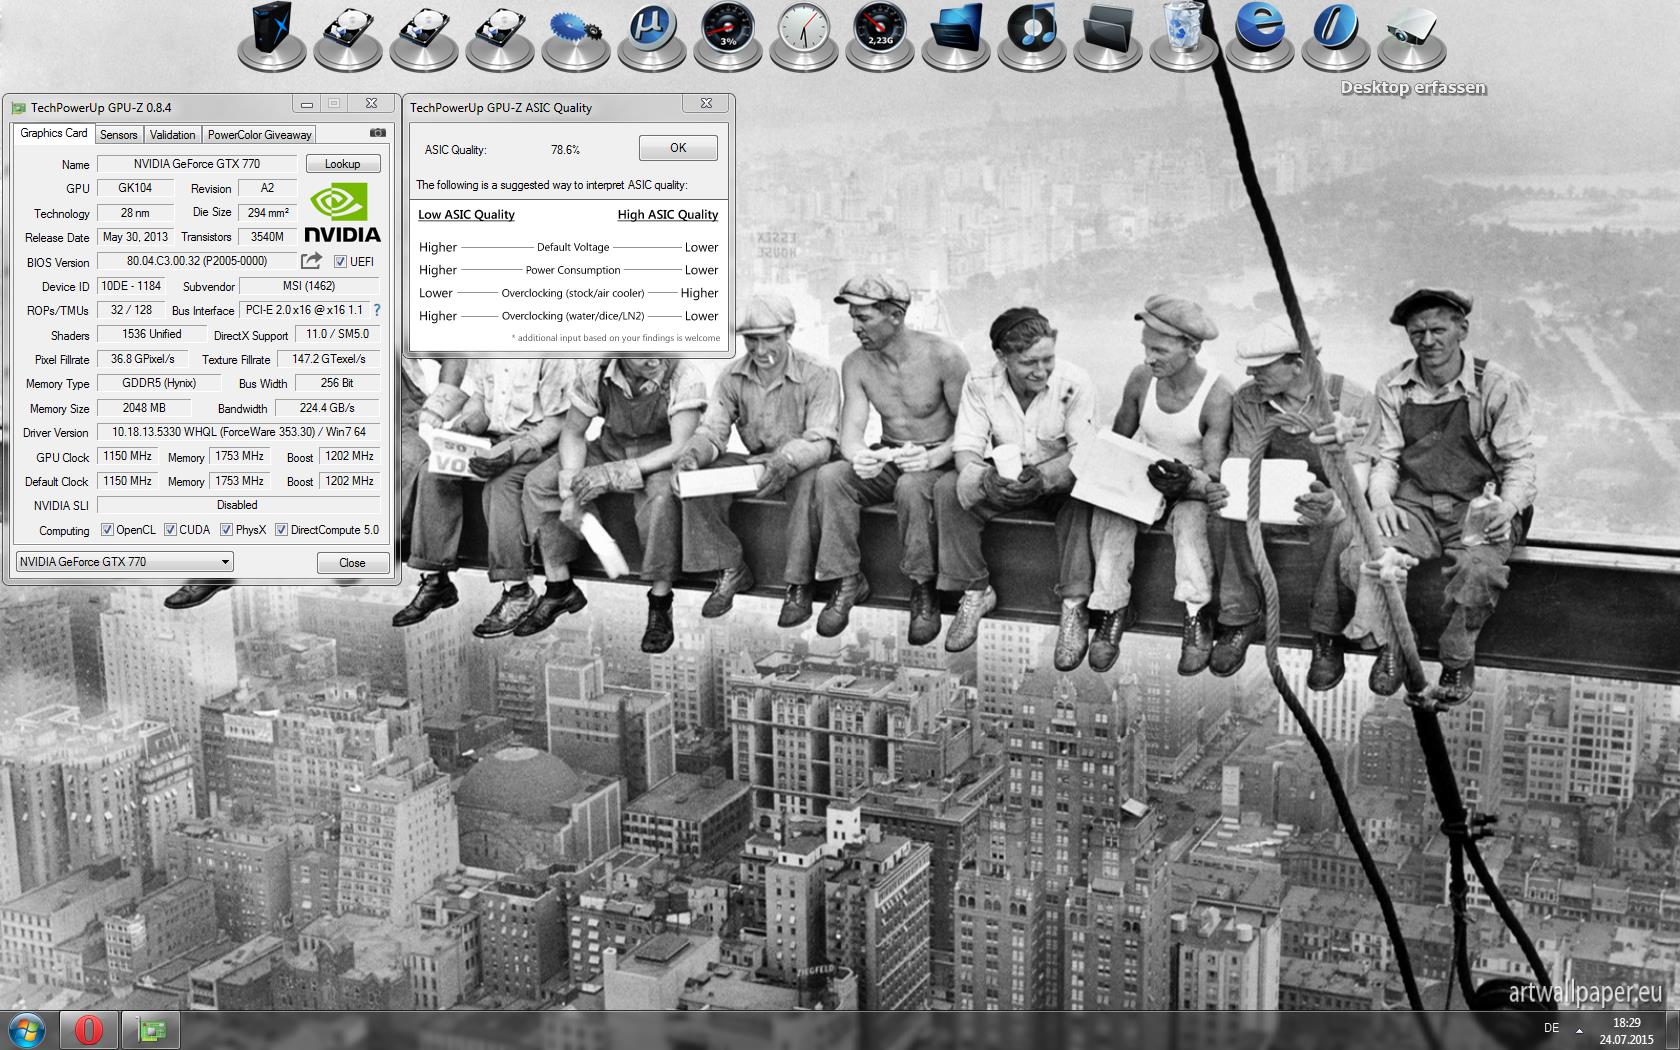
Task: Click the Texture Fillrate value 147.2 GTexel/s
Action: (x=329, y=359)
